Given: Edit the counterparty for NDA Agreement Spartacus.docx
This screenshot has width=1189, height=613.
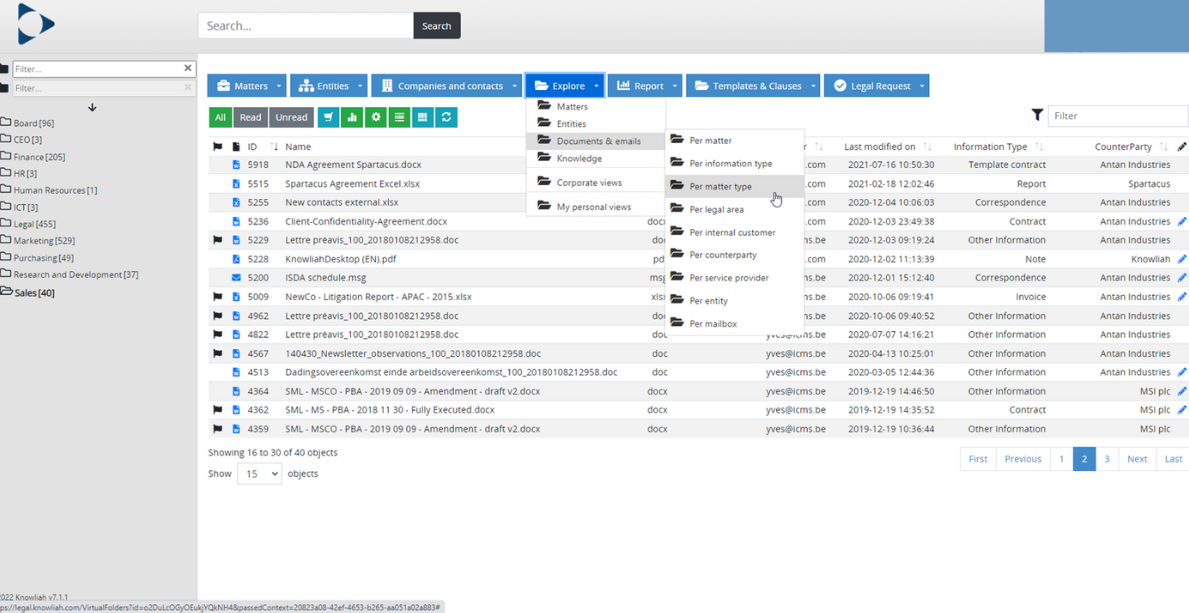Looking at the screenshot, I should coord(1181,164).
